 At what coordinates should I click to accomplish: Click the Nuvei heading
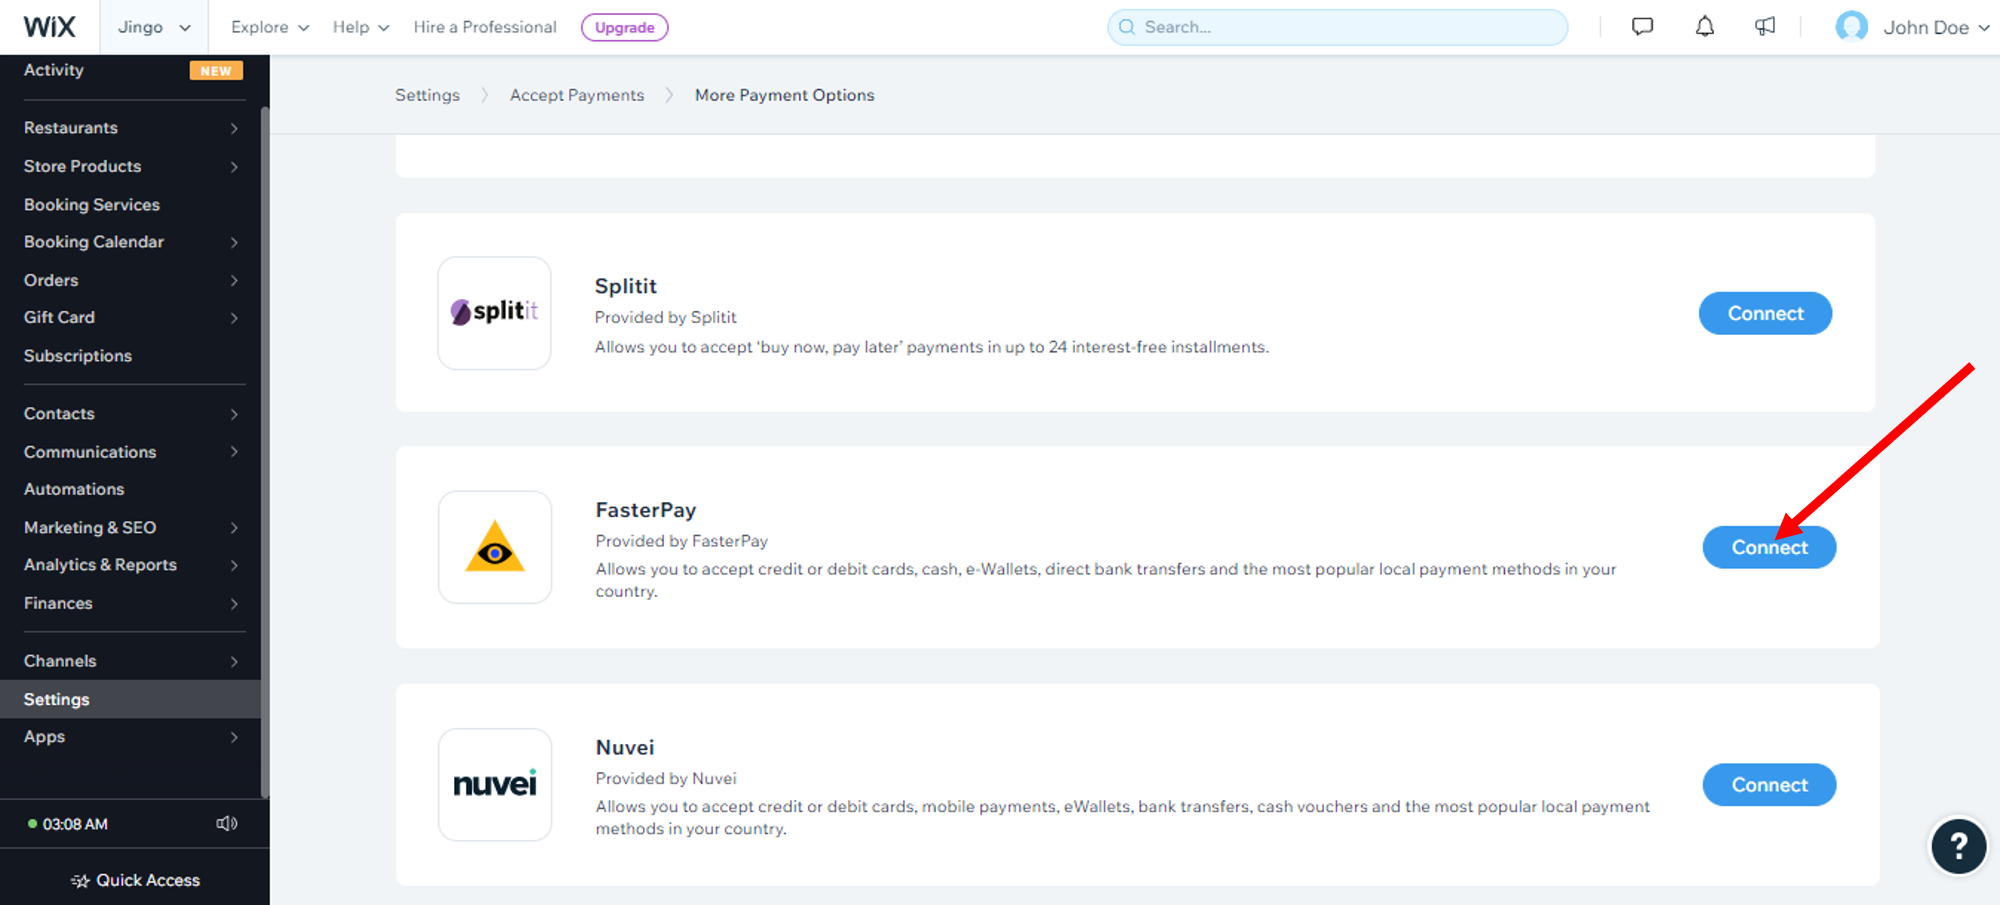point(625,747)
